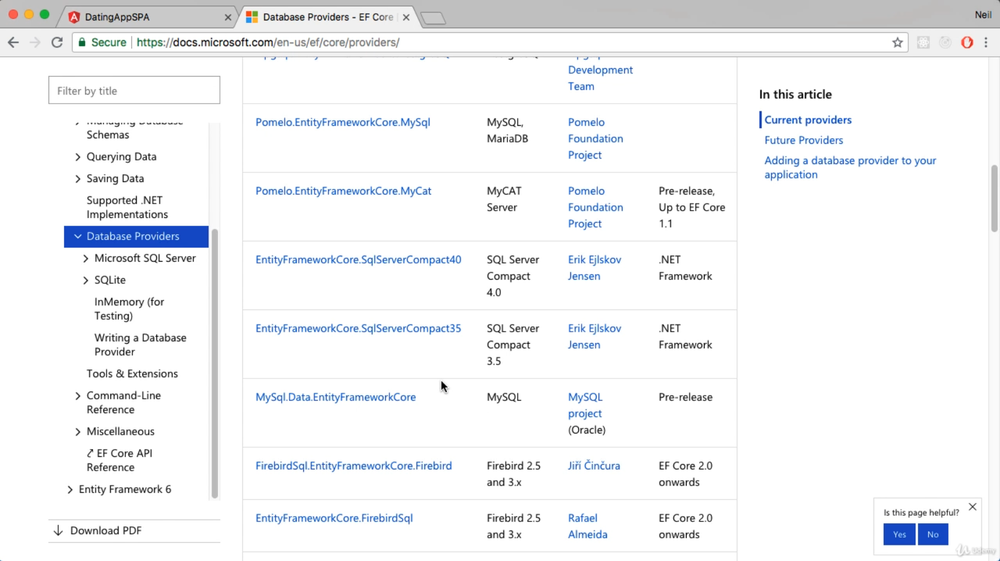Switch to the DatingAppSPA tab
This screenshot has height=561, width=1000.
click(x=150, y=17)
